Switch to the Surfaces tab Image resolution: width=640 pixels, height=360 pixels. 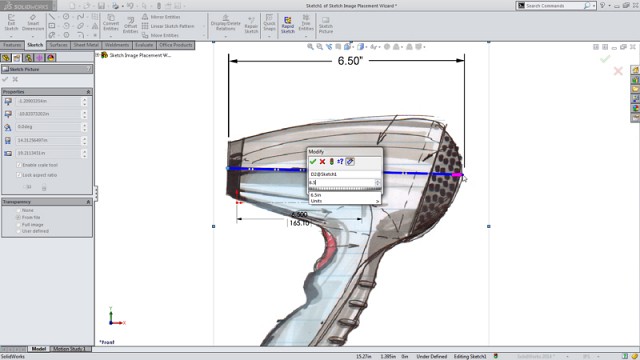tap(58, 45)
